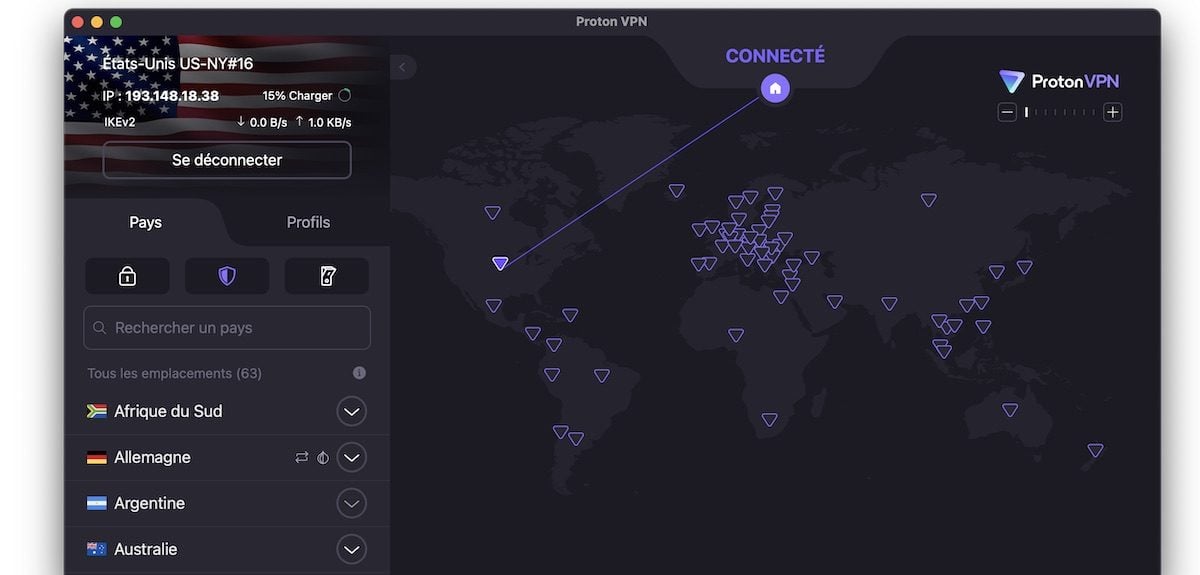This screenshot has height=575, width=1200.
Task: Click the Allemagne flag icon
Action: [97, 457]
